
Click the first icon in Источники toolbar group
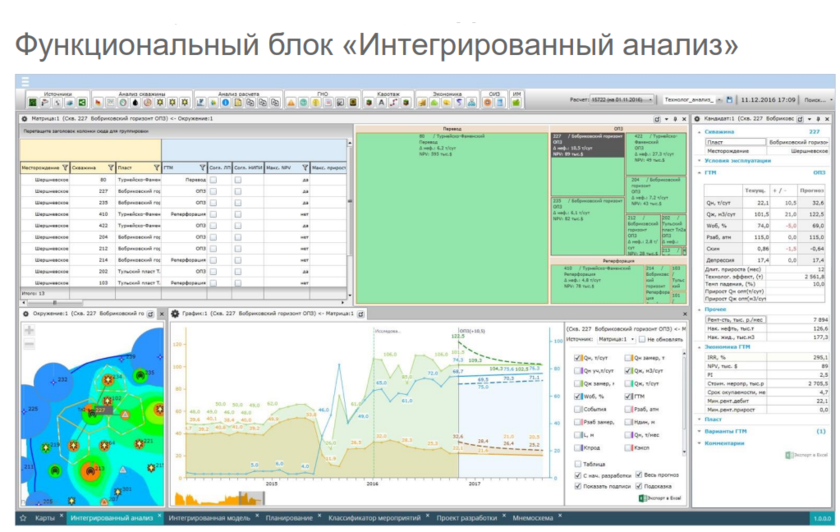[32, 102]
